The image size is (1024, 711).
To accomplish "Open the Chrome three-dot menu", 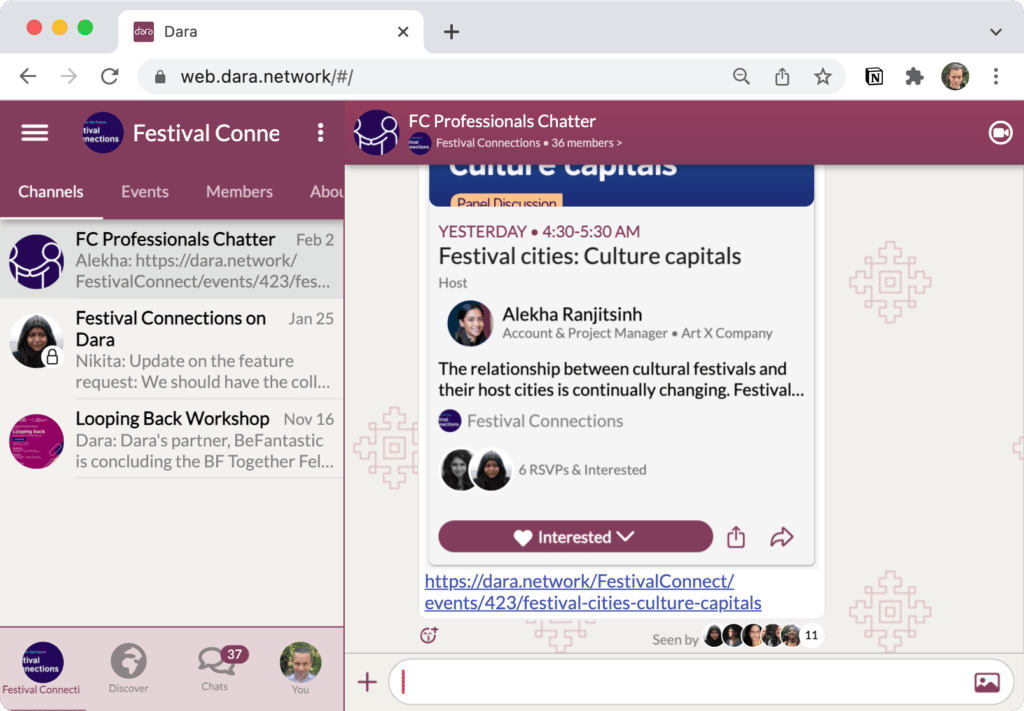I will [995, 76].
